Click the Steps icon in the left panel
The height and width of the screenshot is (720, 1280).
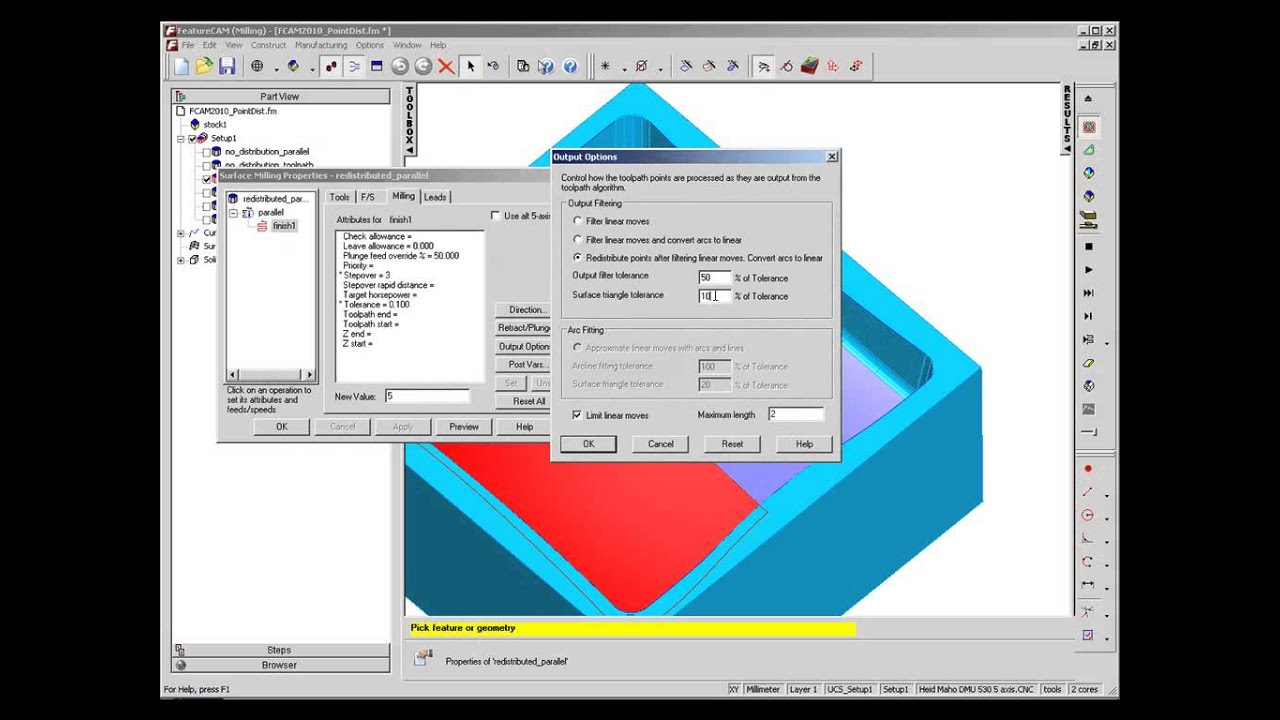(x=180, y=650)
